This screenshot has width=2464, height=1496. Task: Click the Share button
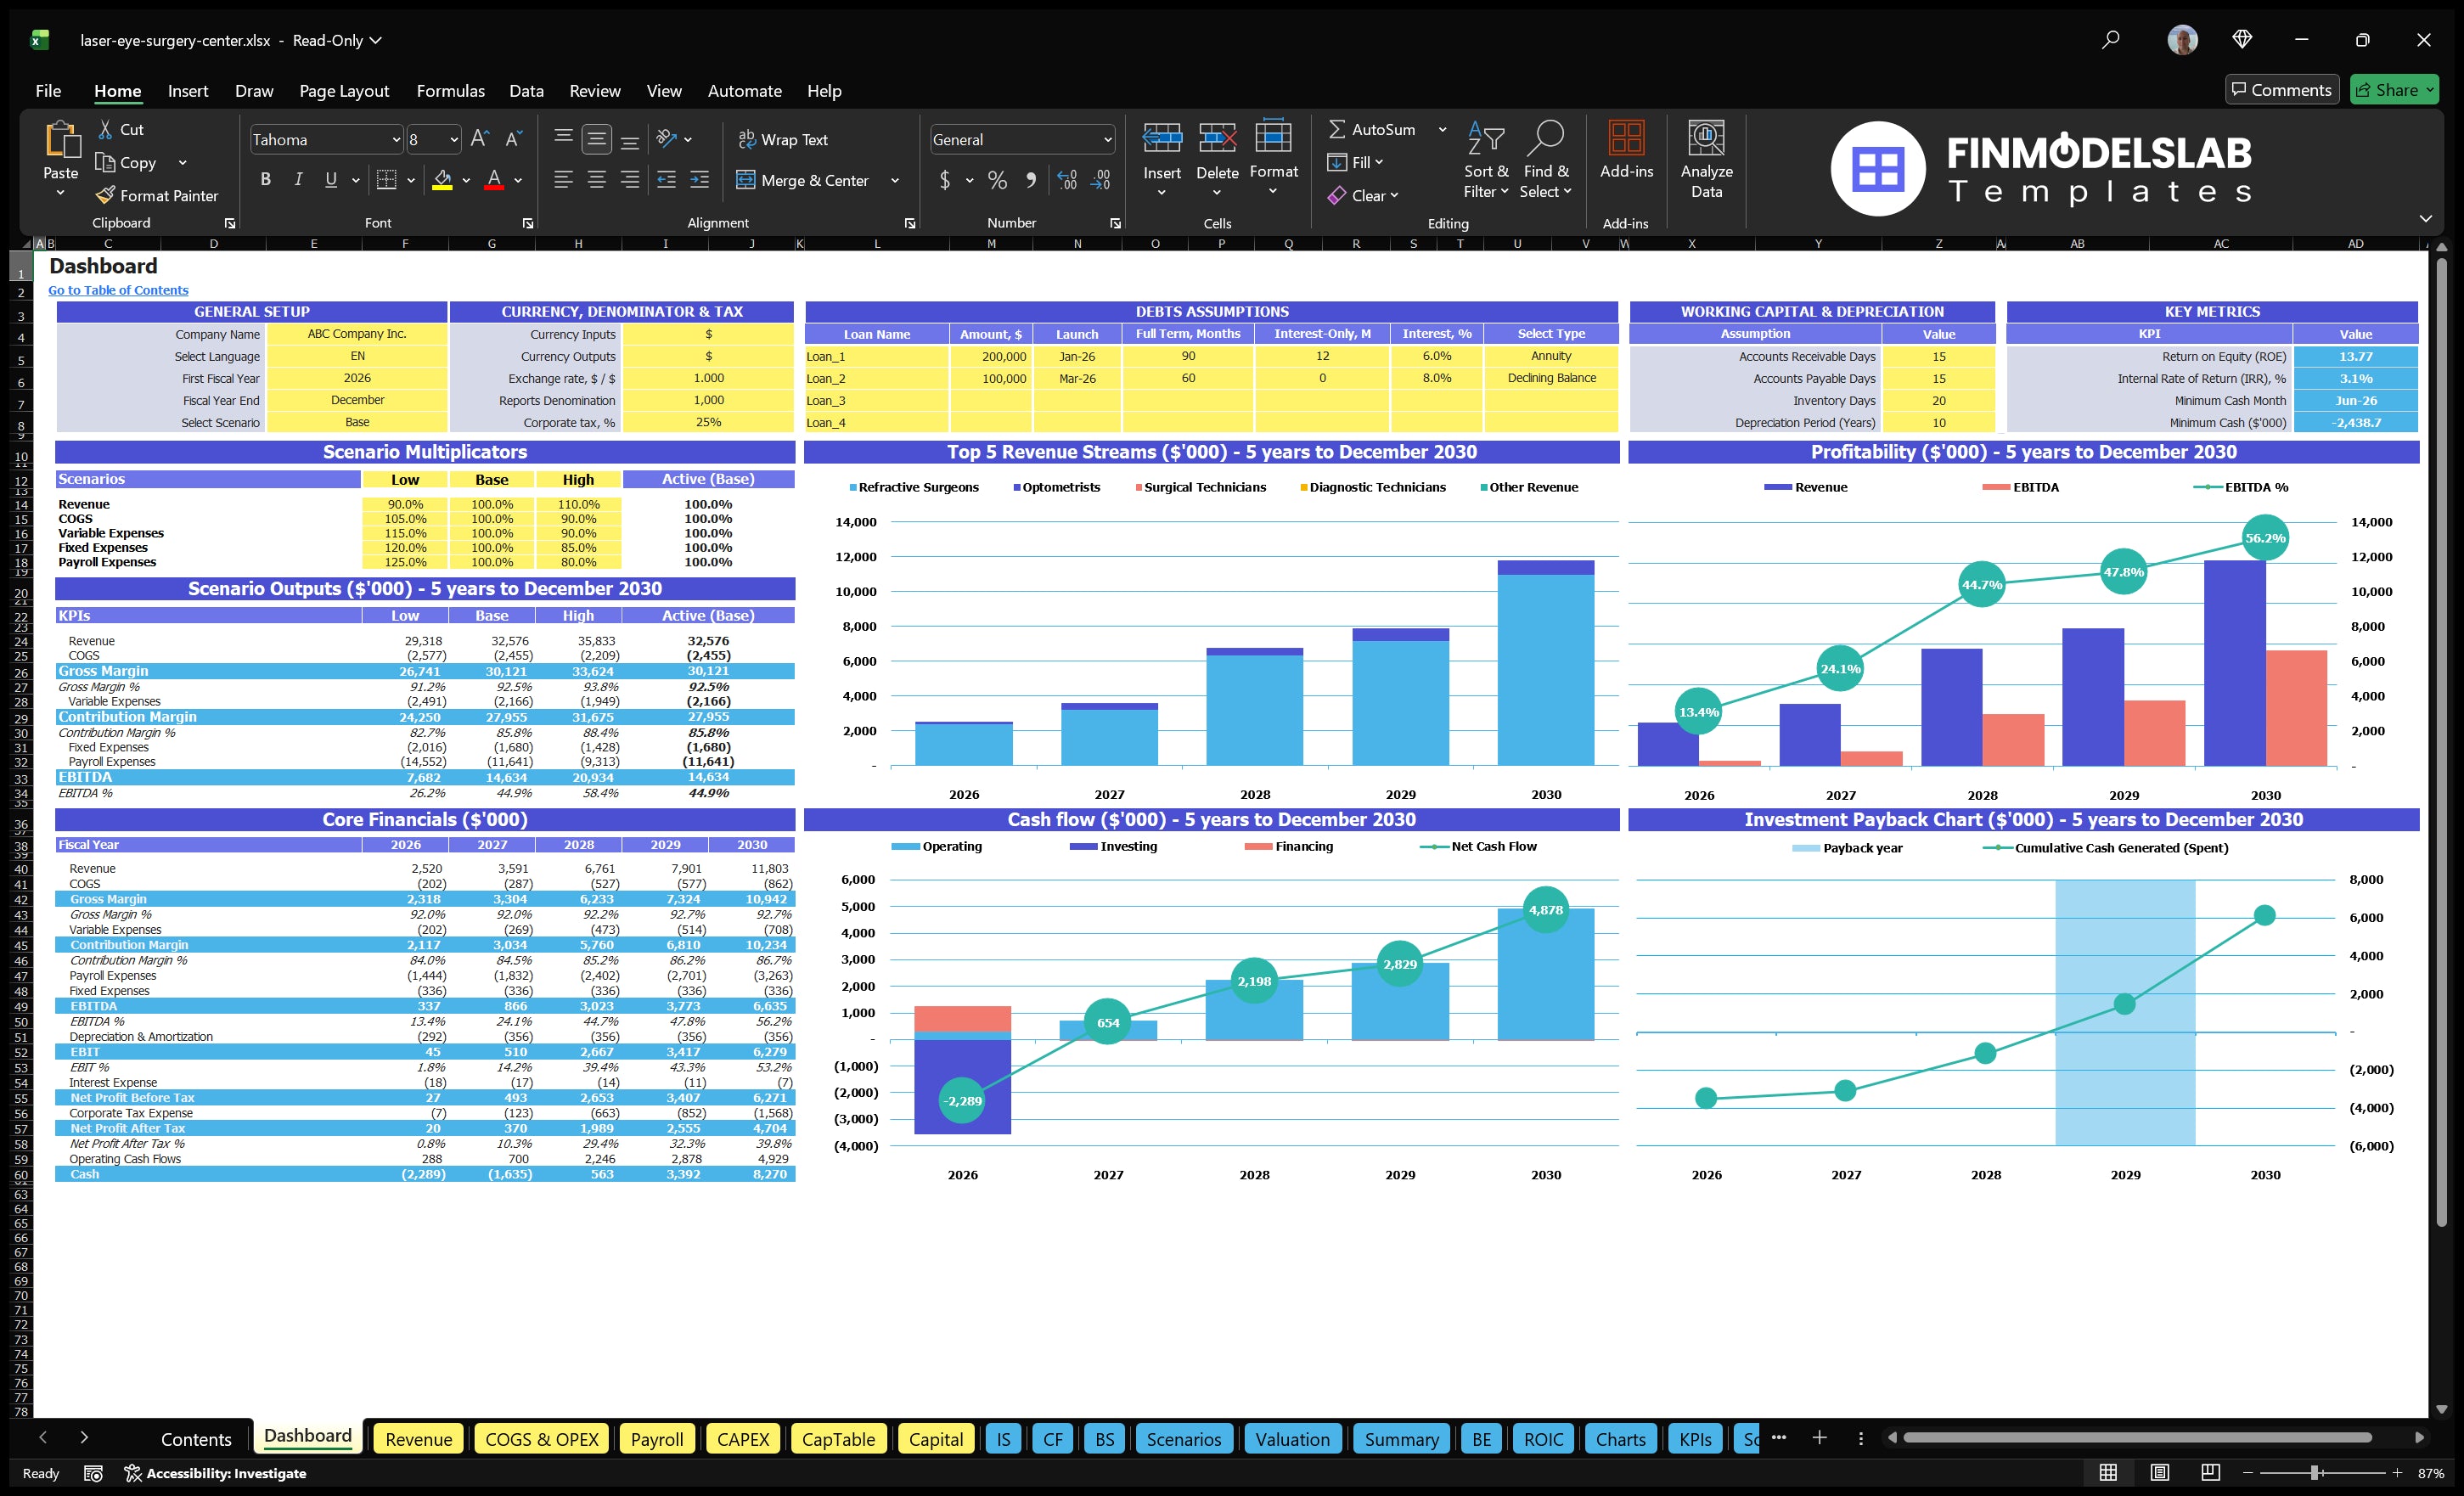tap(2394, 89)
